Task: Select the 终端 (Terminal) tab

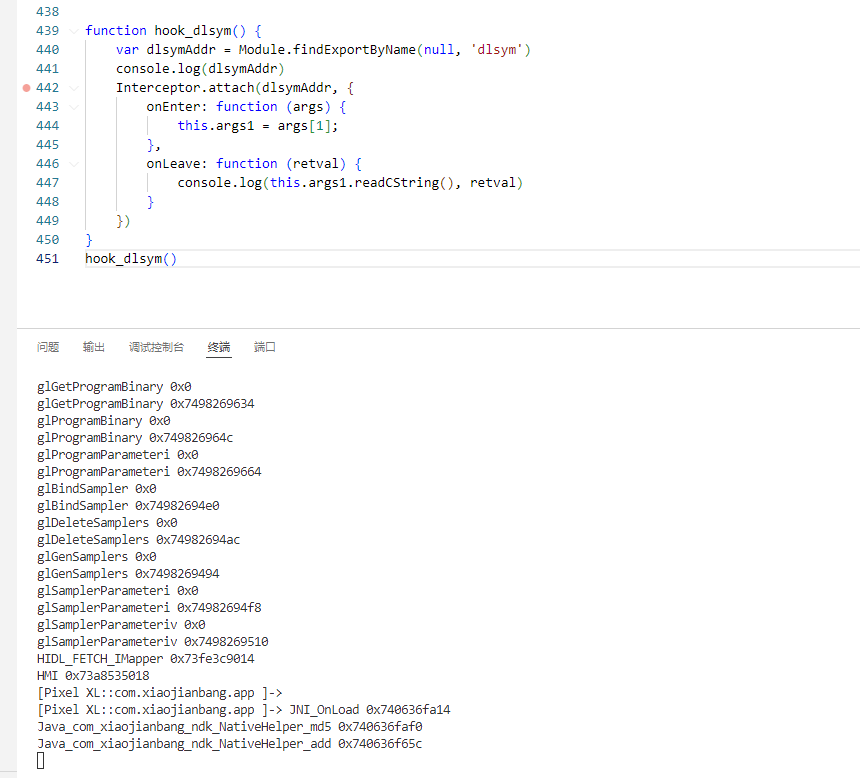Action: coord(219,347)
